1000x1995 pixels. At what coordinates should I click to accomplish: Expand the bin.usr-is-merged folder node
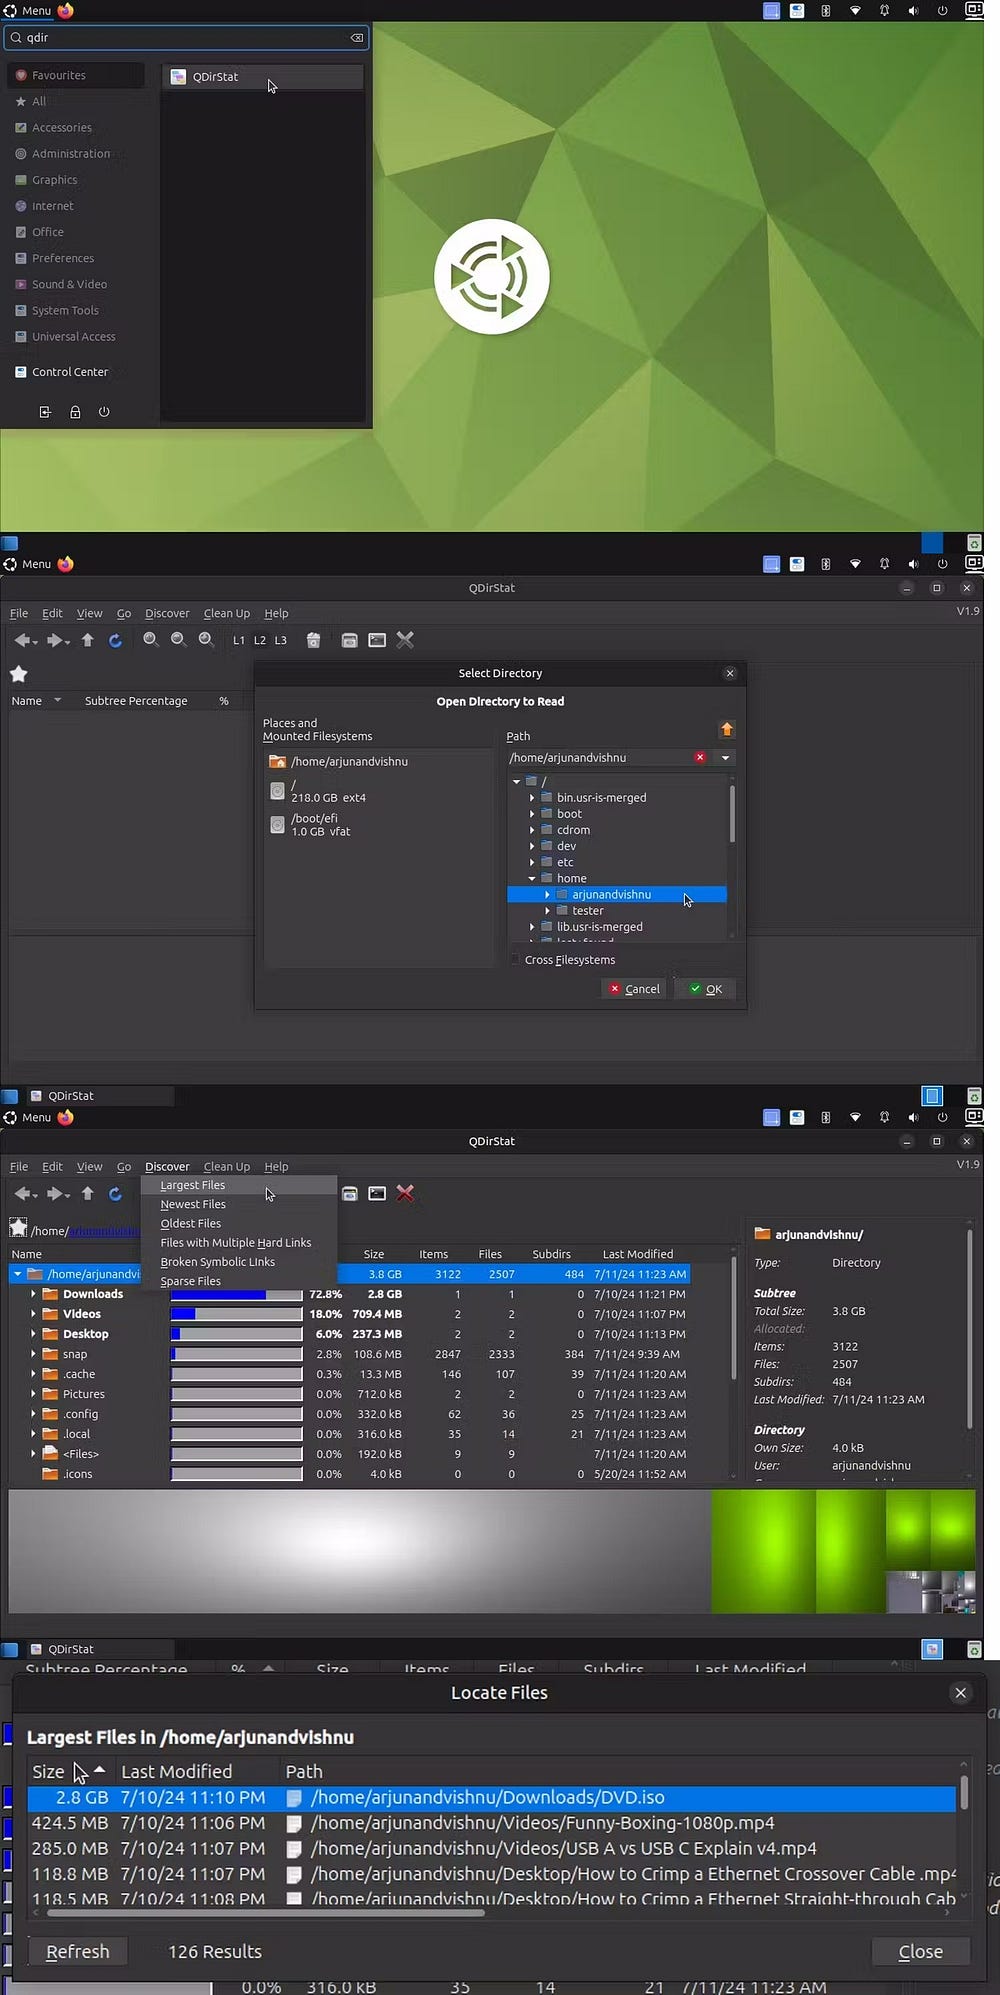pos(532,798)
